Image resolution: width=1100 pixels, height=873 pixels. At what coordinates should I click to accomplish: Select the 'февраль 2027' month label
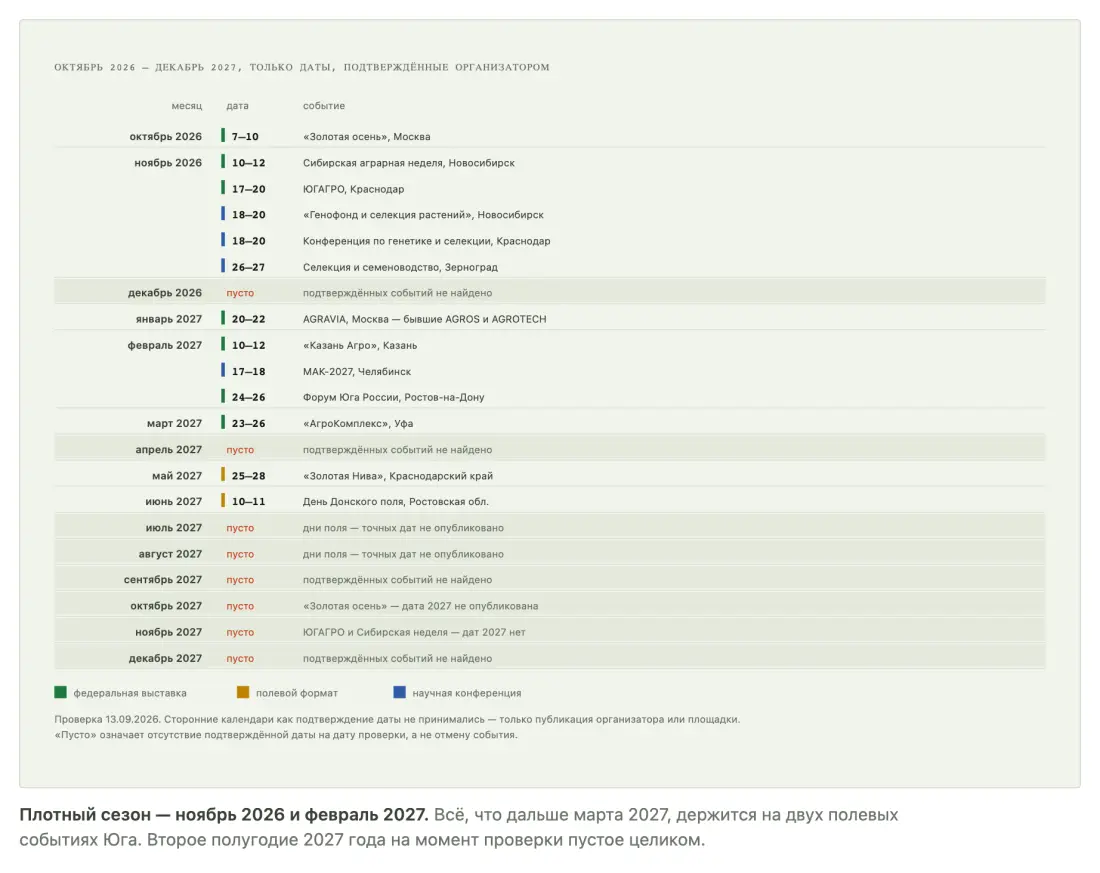[164, 345]
